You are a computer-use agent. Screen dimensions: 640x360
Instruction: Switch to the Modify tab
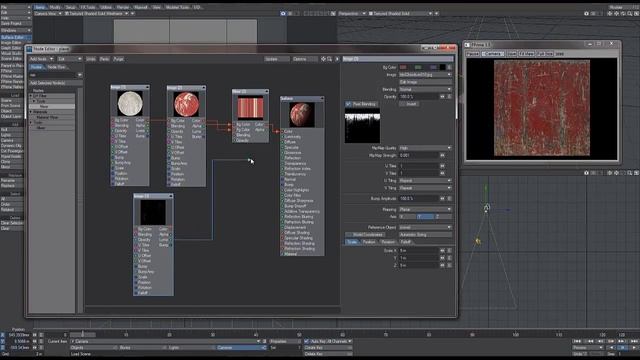tap(55, 7)
